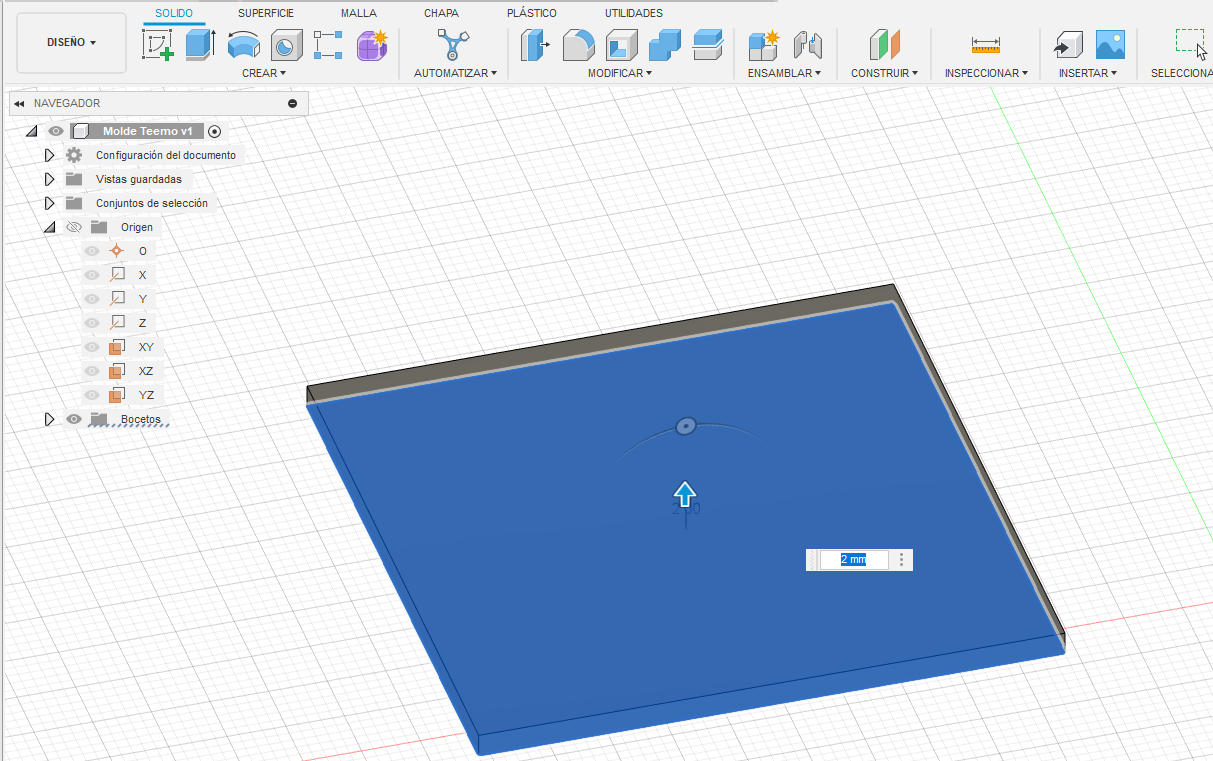Expand the Bocetos folder
The image size is (1213, 761).
pos(50,419)
